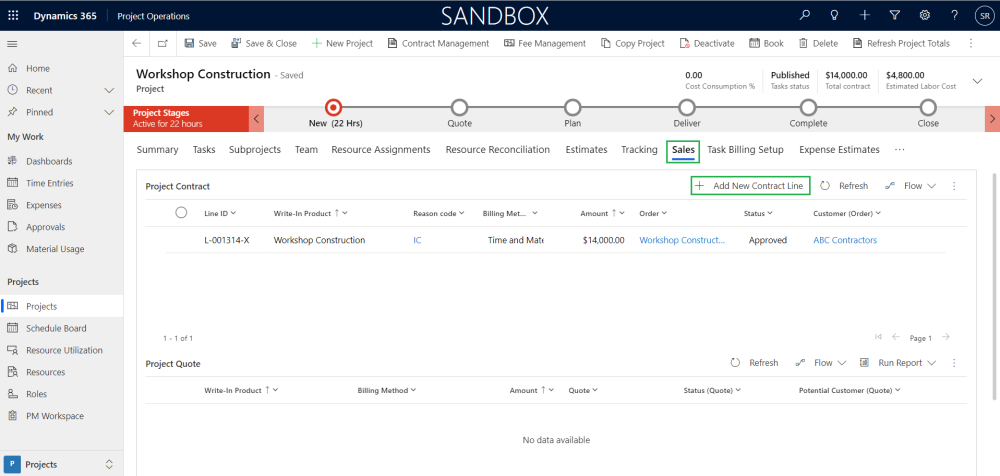
Task: Click the plus quick create icon in header
Action: pyautogui.click(x=864, y=15)
